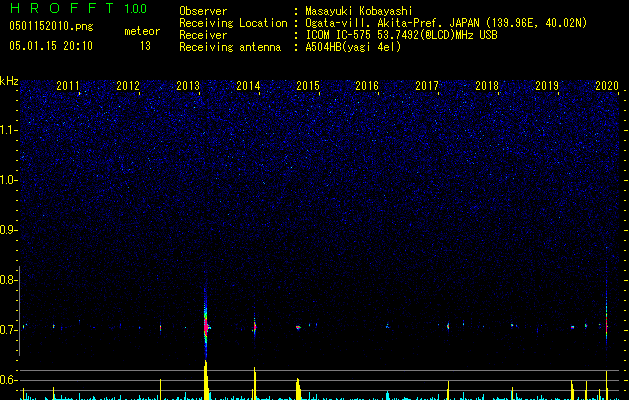Click the strong meteor echo after 2013
The height and width of the screenshot is (400, 629).
206,323
